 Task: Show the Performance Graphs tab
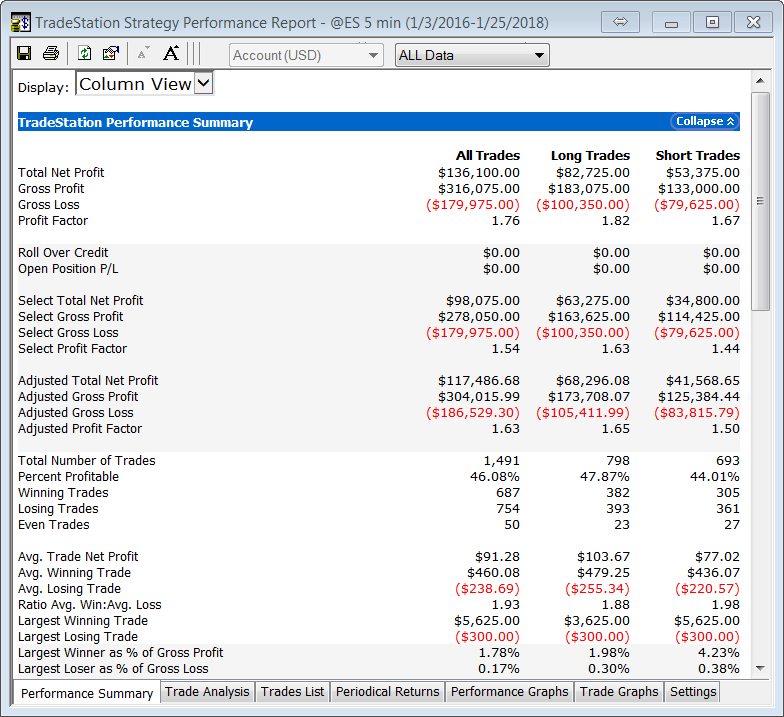pos(509,692)
